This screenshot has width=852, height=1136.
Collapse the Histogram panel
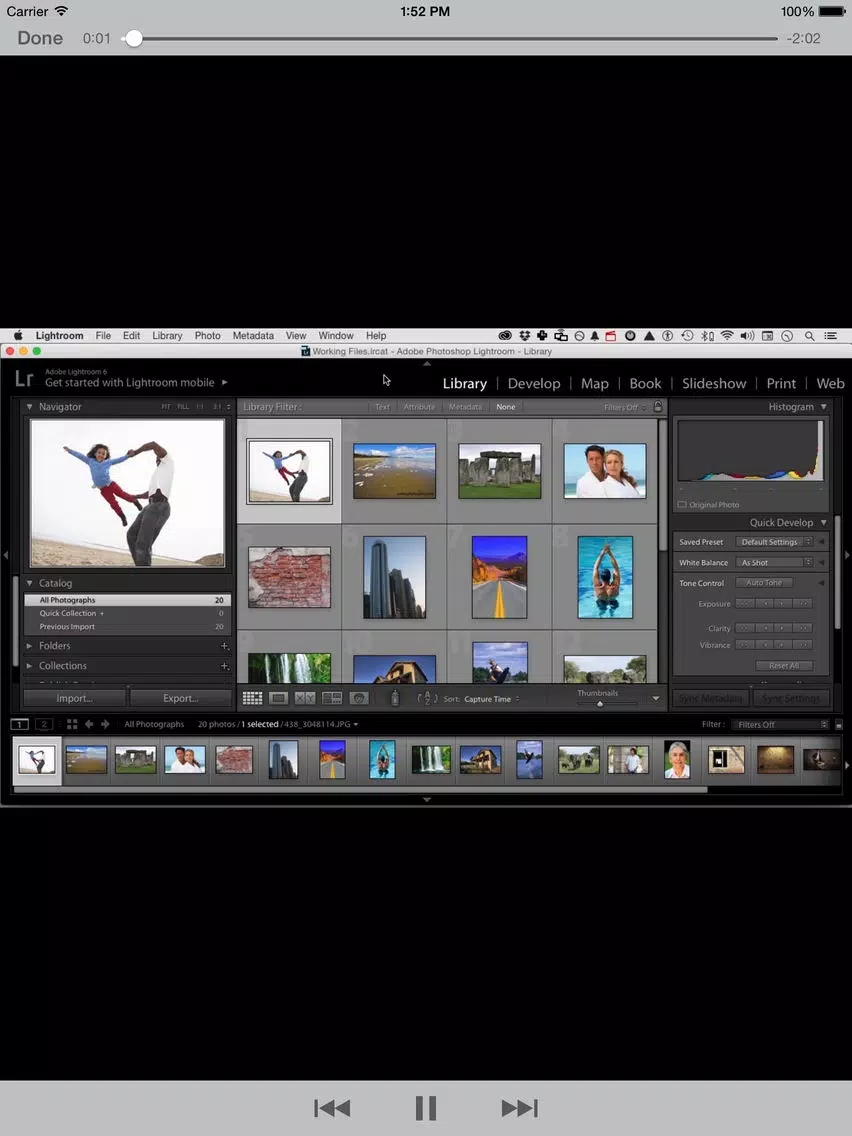tap(824, 407)
